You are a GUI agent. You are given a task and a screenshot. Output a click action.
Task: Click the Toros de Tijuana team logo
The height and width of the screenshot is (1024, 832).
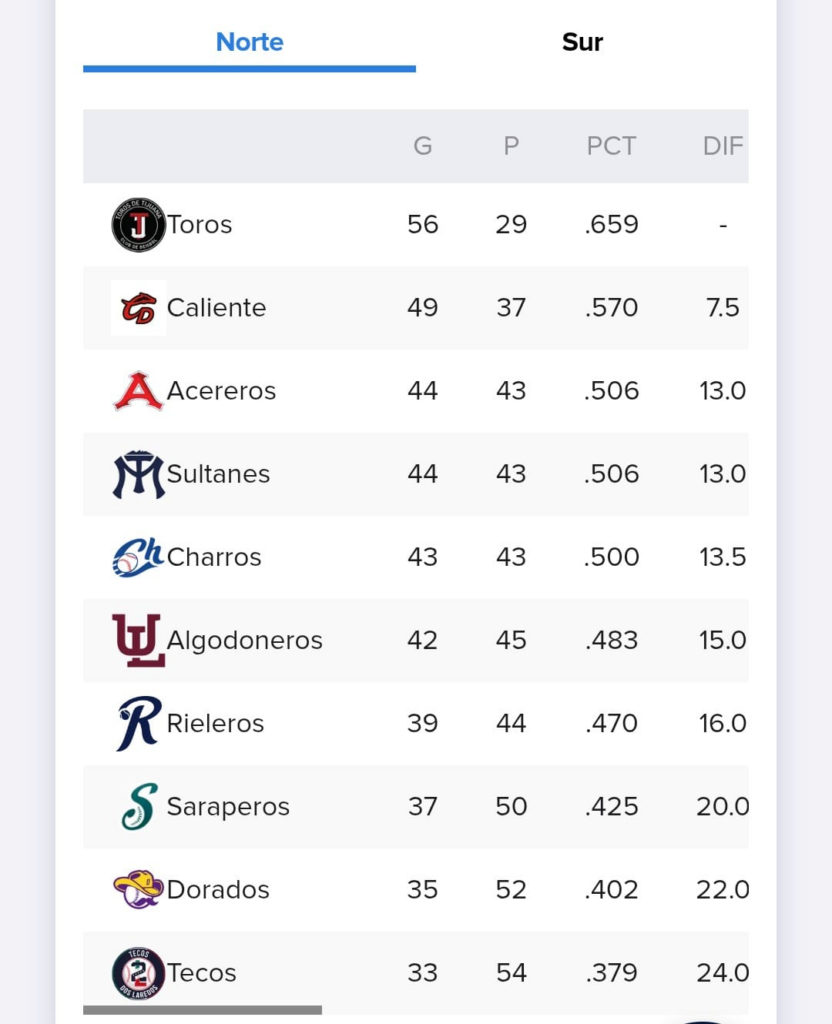pos(138,225)
